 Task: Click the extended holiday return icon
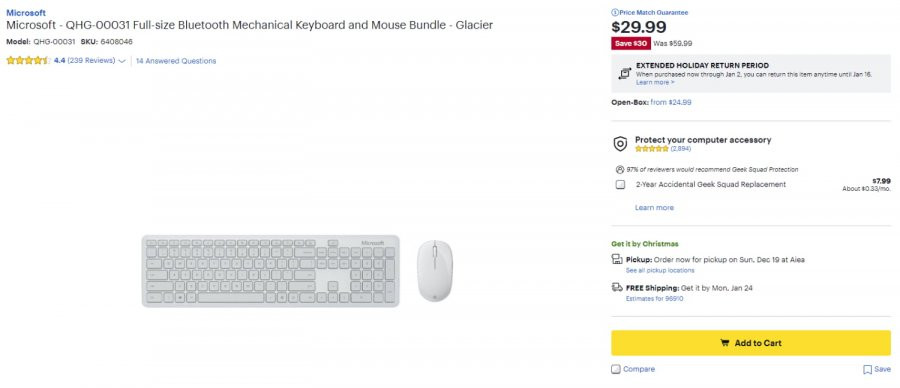click(x=624, y=73)
